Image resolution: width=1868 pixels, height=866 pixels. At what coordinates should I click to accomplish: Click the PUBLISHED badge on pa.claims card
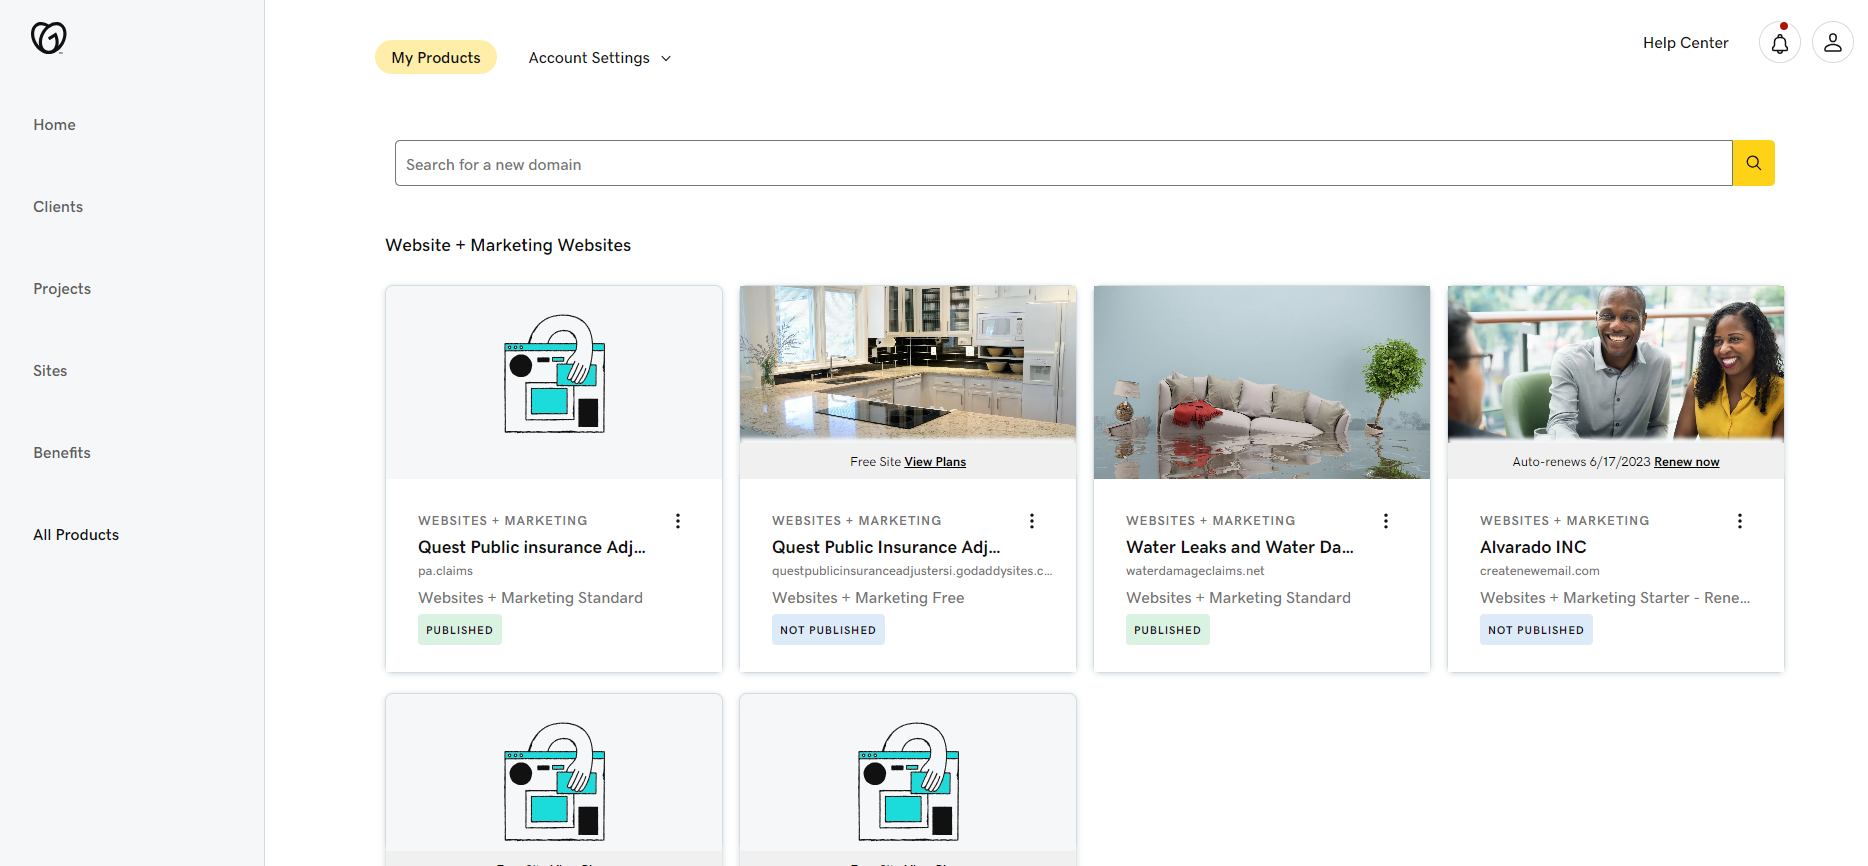tap(460, 630)
